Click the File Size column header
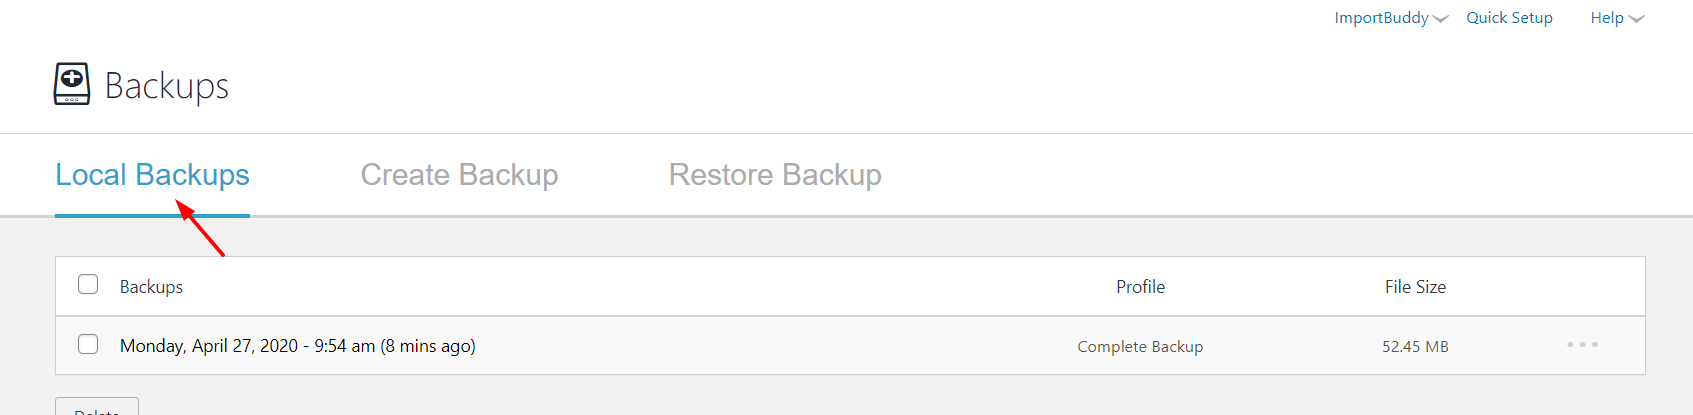 pyautogui.click(x=1415, y=287)
